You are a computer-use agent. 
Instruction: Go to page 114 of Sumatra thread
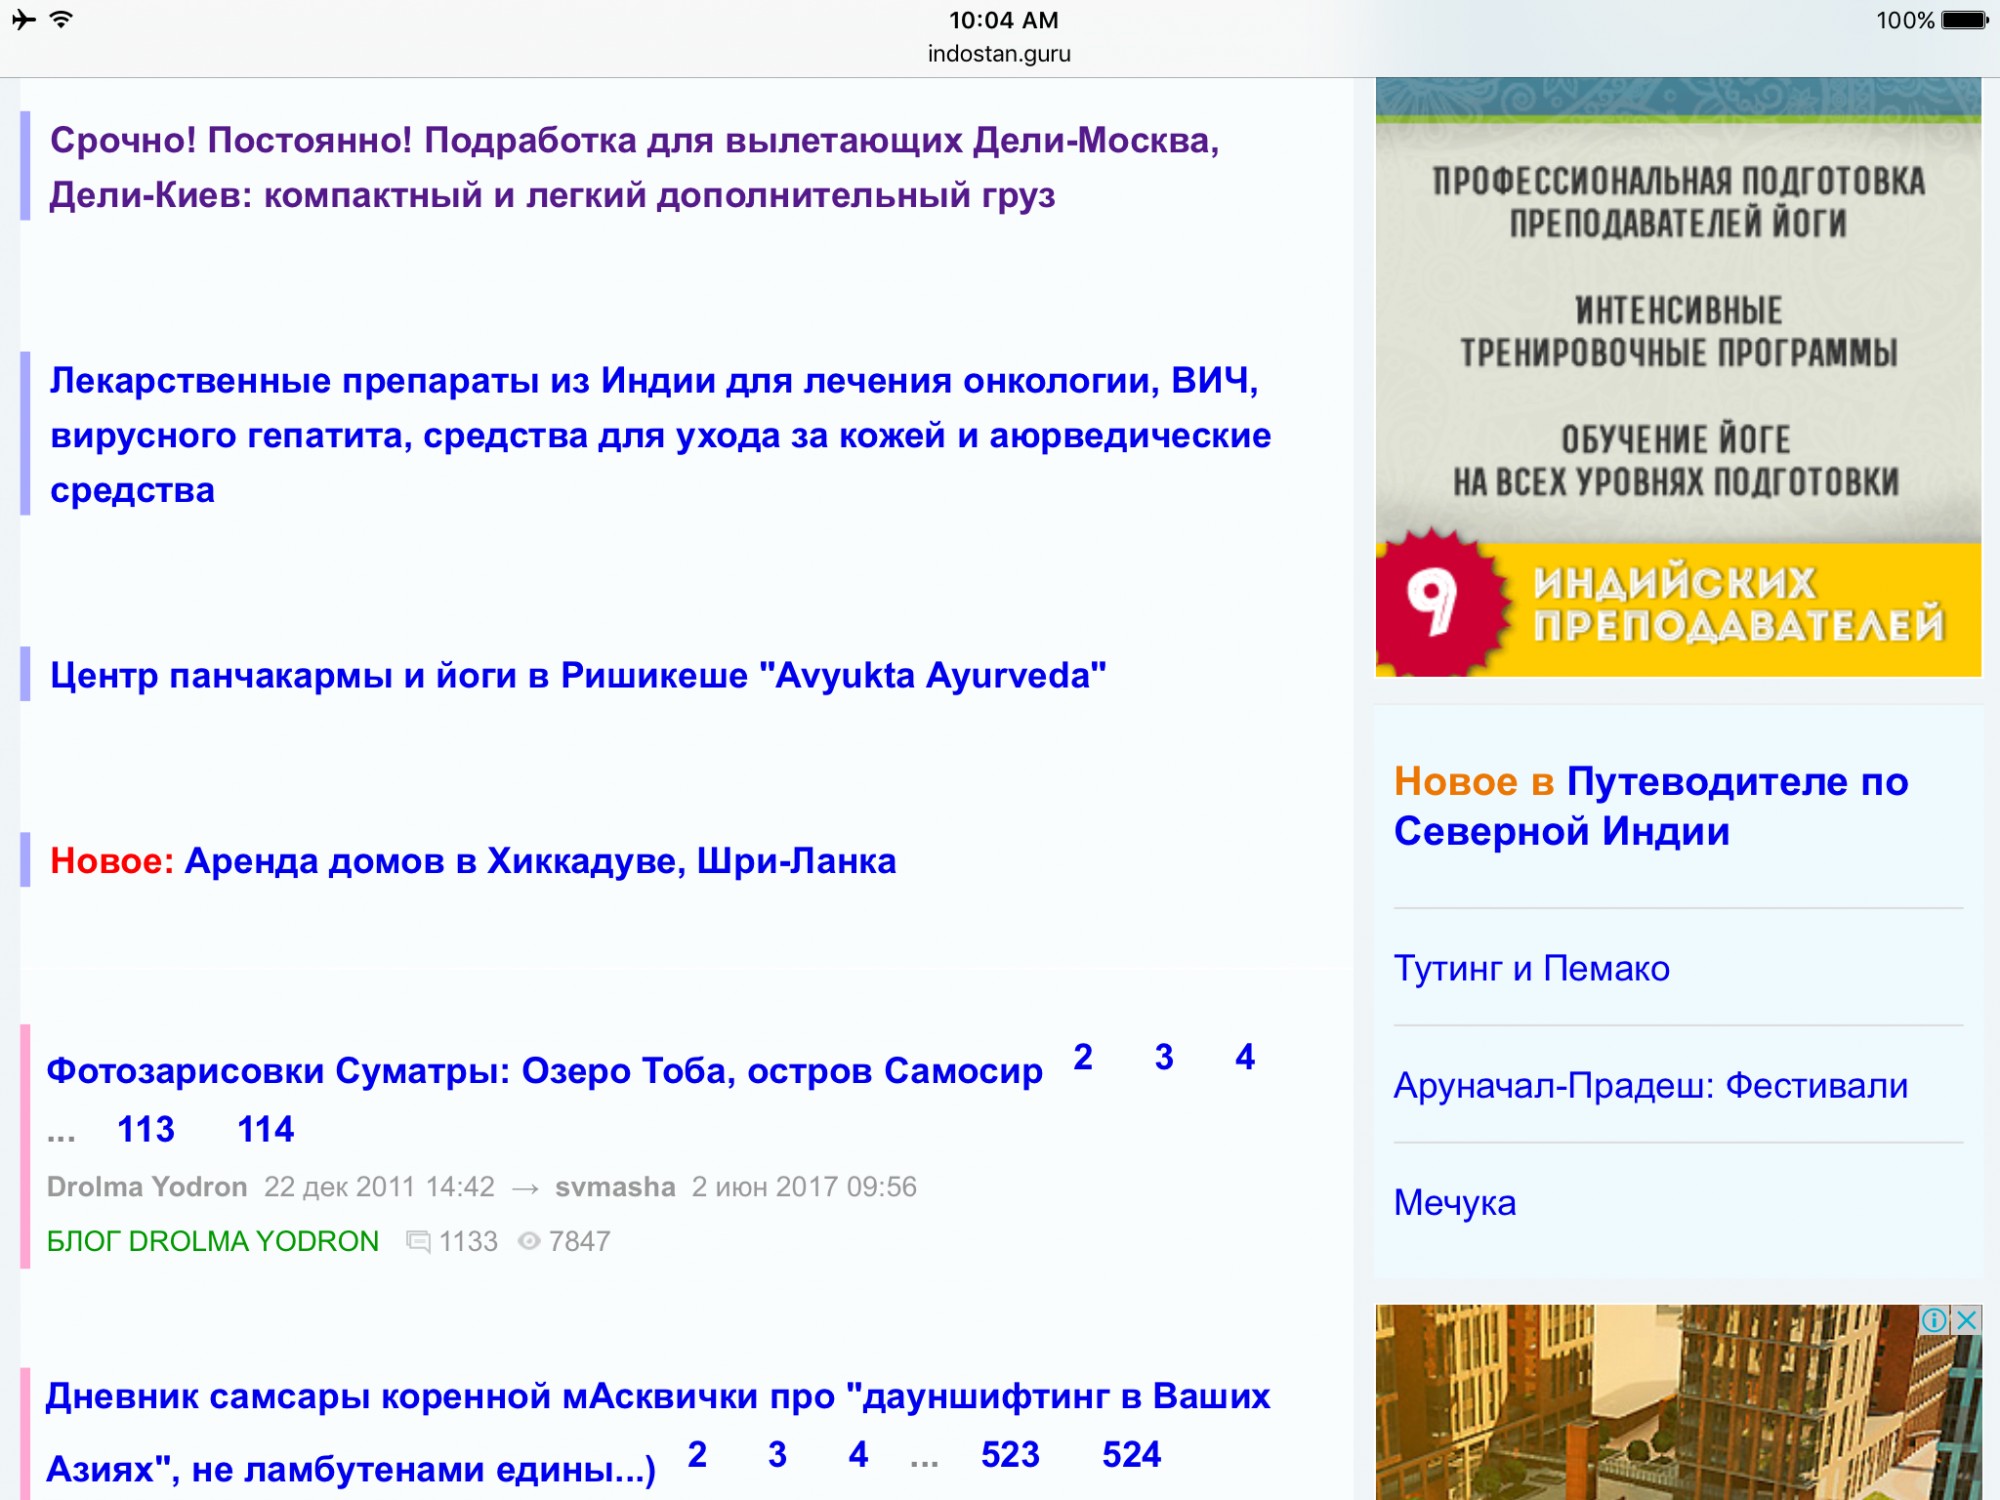265,1130
